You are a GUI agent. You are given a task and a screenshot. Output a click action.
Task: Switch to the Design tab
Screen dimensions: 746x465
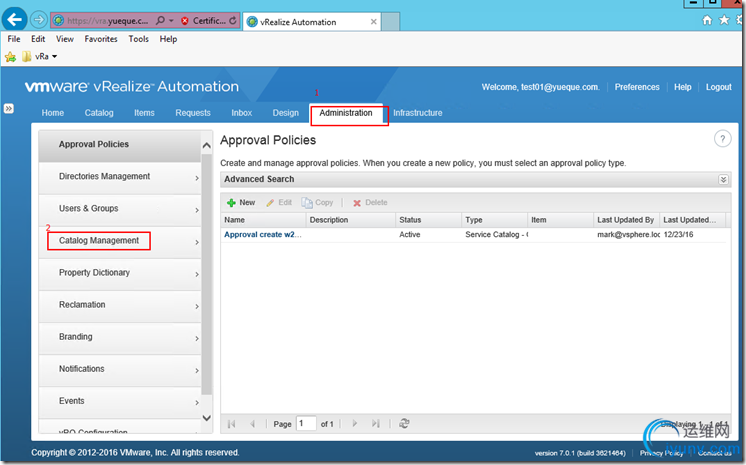[285, 113]
